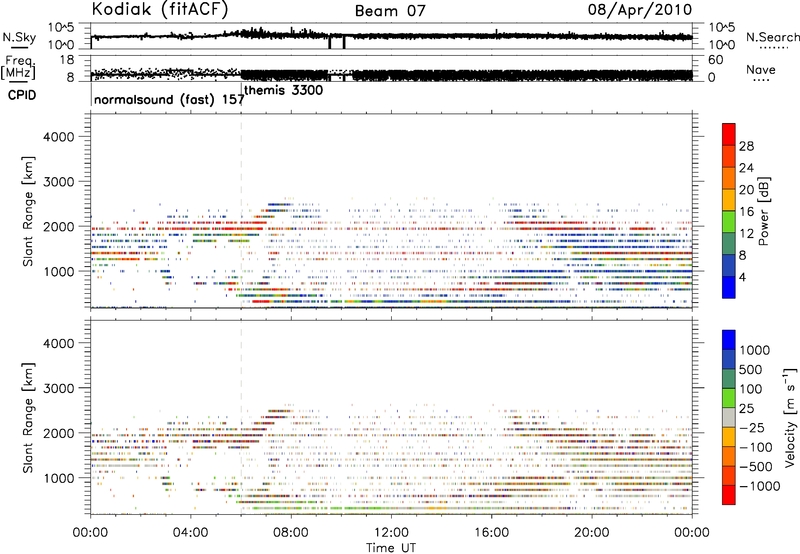Click the "12:00" time tick label

coord(391,533)
